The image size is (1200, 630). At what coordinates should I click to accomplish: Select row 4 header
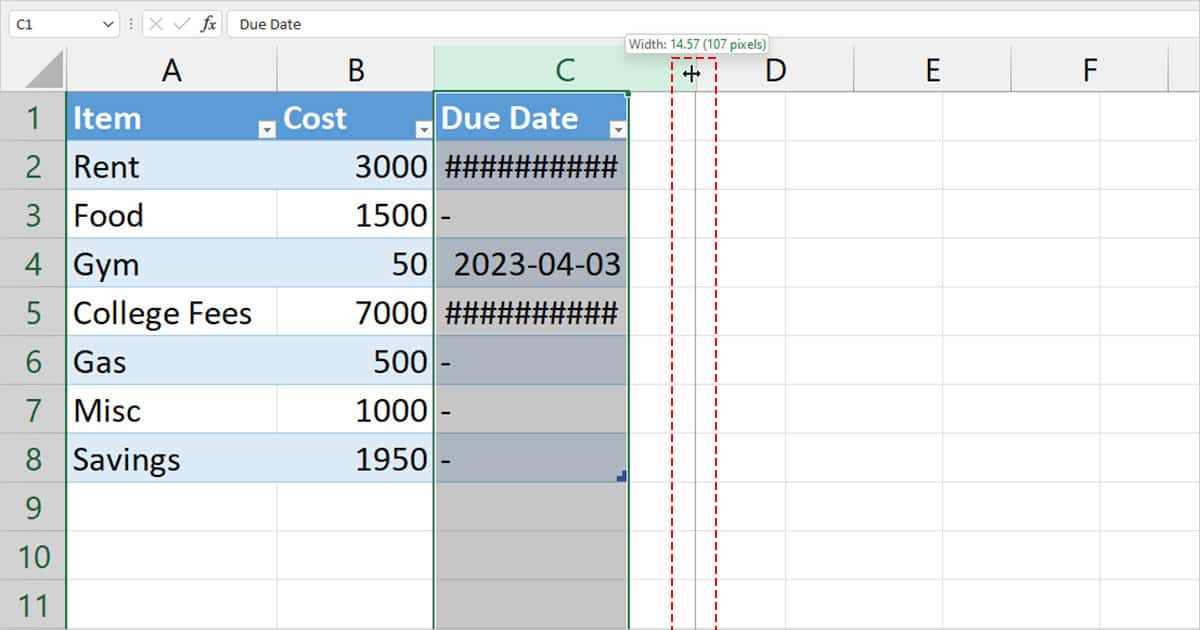point(33,263)
